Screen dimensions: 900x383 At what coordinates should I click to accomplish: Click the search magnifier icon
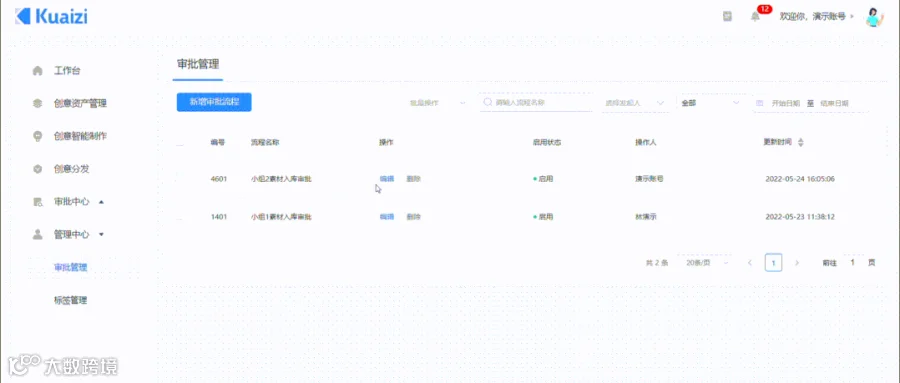click(488, 102)
